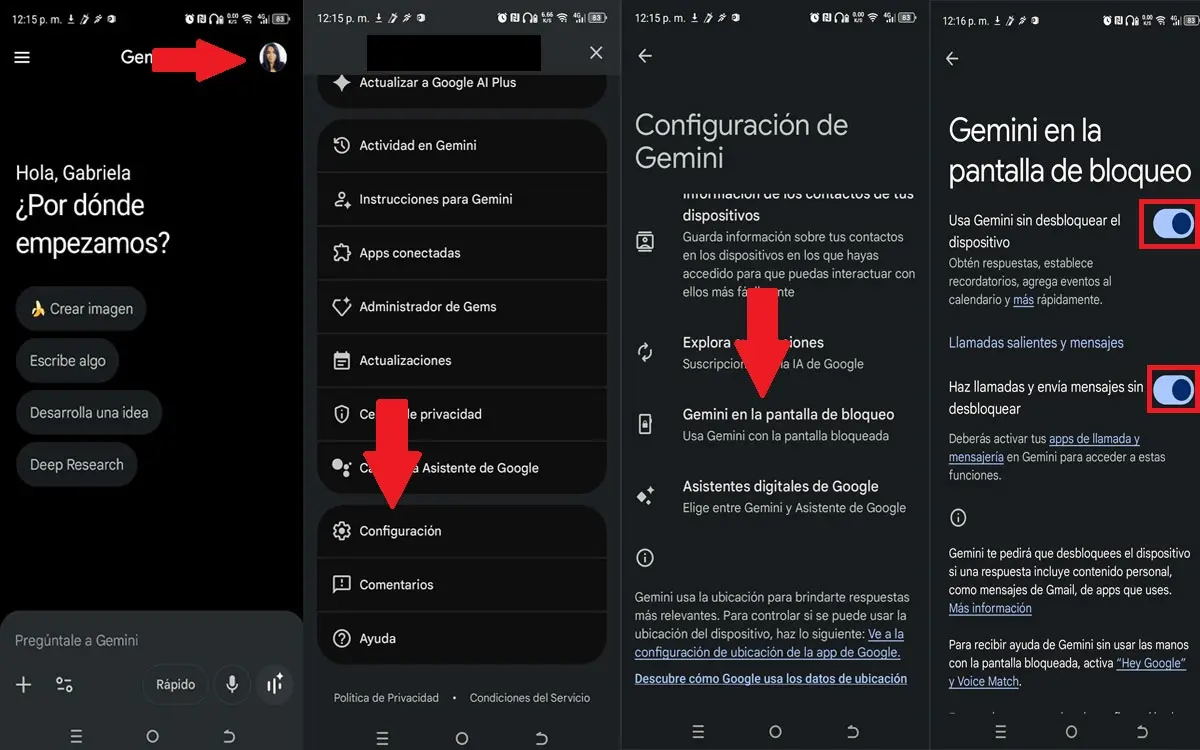Tap the Android home button
This screenshot has width=1200, height=750.
pyautogui.click(x=152, y=735)
